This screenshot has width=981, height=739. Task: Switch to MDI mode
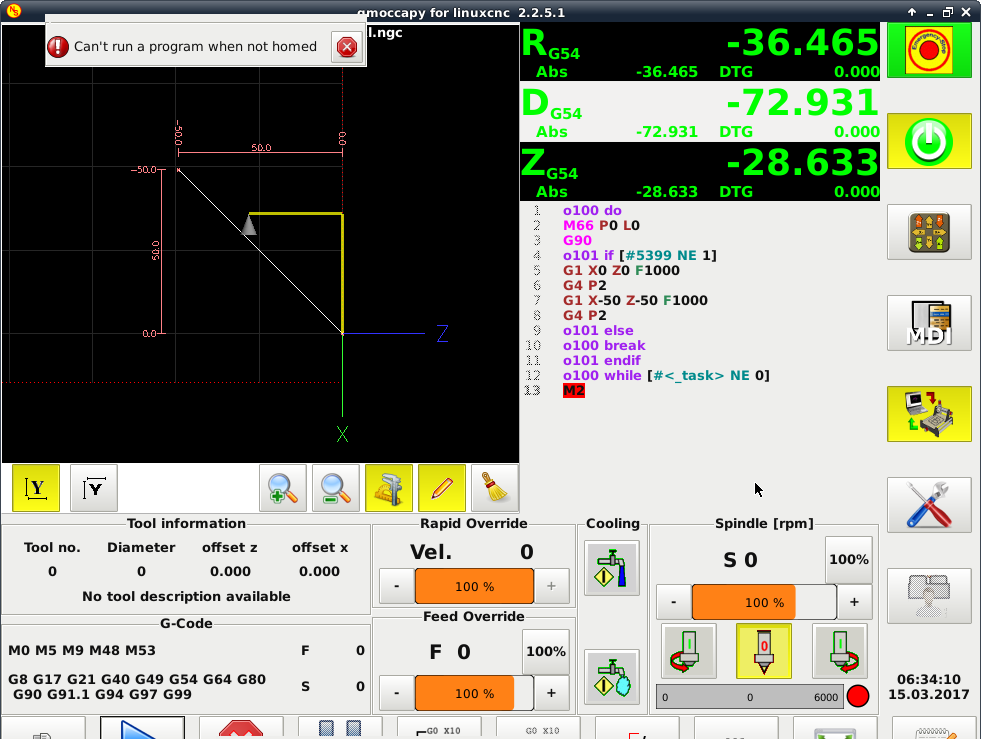click(928, 323)
